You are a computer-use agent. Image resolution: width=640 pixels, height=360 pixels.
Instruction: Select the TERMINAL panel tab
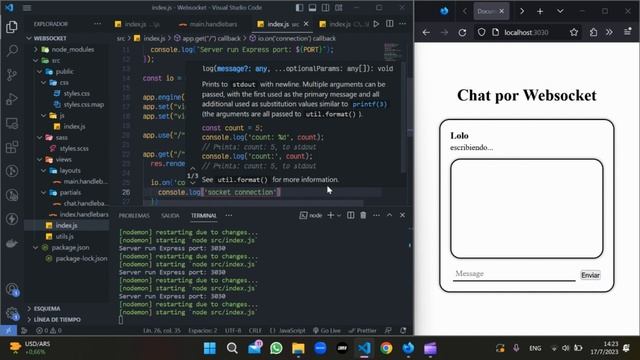coord(204,216)
